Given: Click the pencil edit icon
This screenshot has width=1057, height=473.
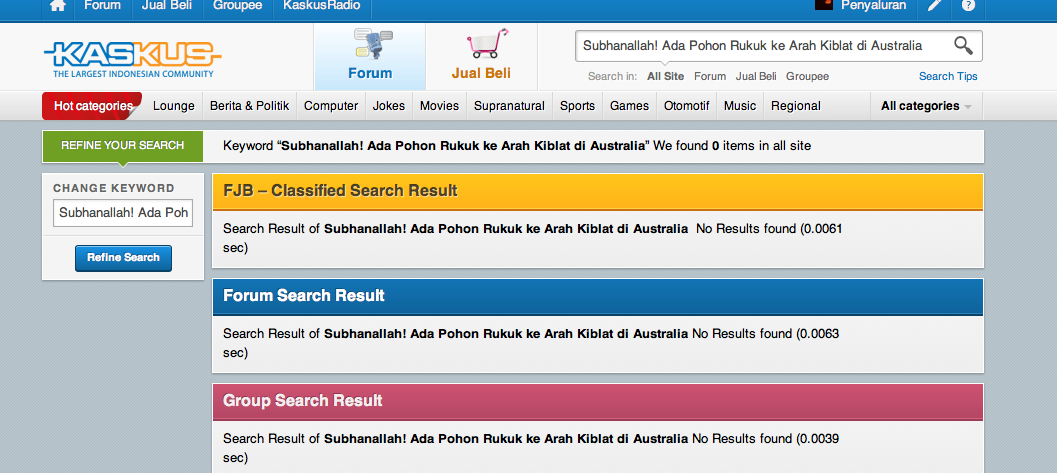Looking at the screenshot, I should (x=934, y=5).
